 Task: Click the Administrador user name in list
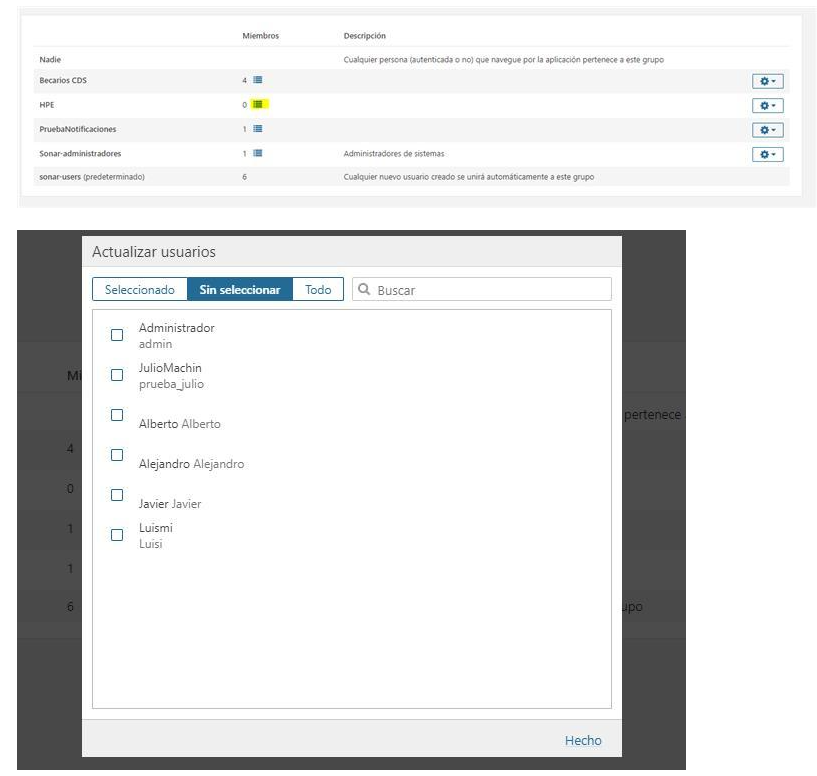[177, 328]
